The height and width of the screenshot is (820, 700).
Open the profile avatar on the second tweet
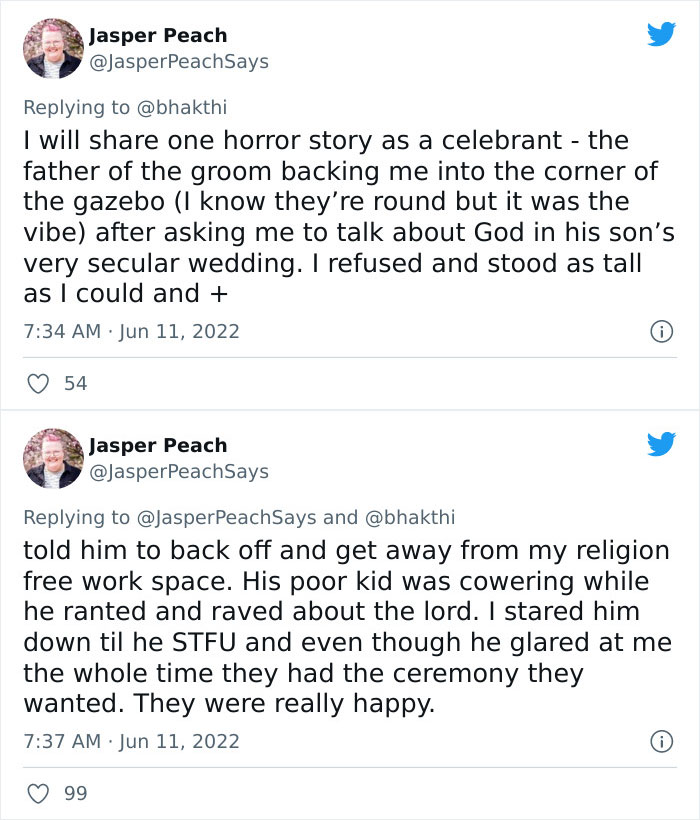coord(52,458)
